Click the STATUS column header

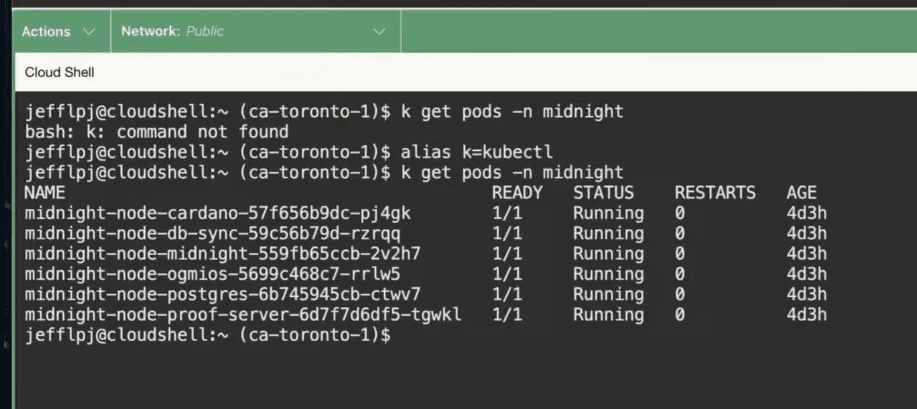603,193
